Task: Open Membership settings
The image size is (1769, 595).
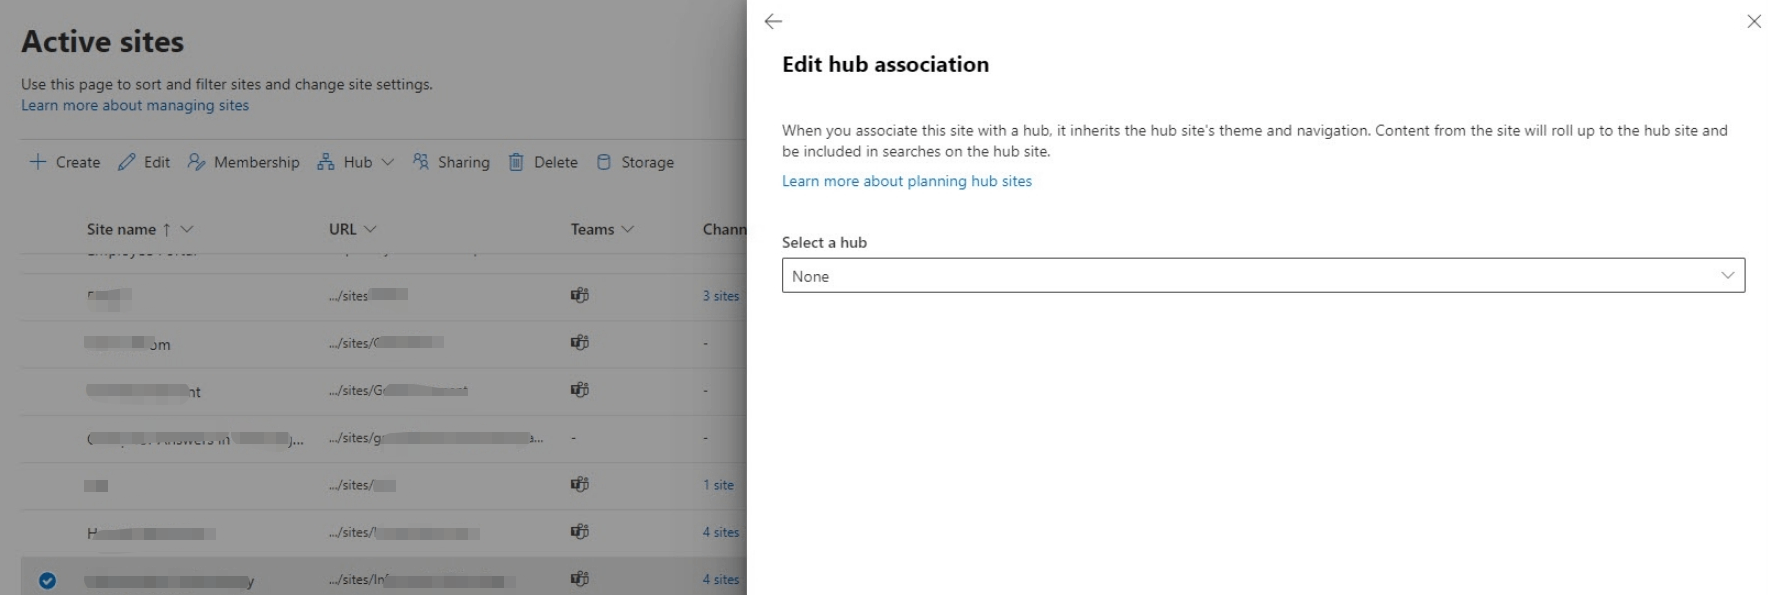Action: (x=243, y=162)
